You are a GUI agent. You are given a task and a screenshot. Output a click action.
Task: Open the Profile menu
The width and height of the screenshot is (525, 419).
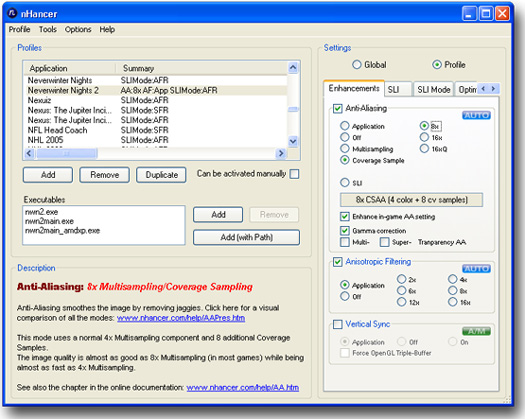point(19,29)
